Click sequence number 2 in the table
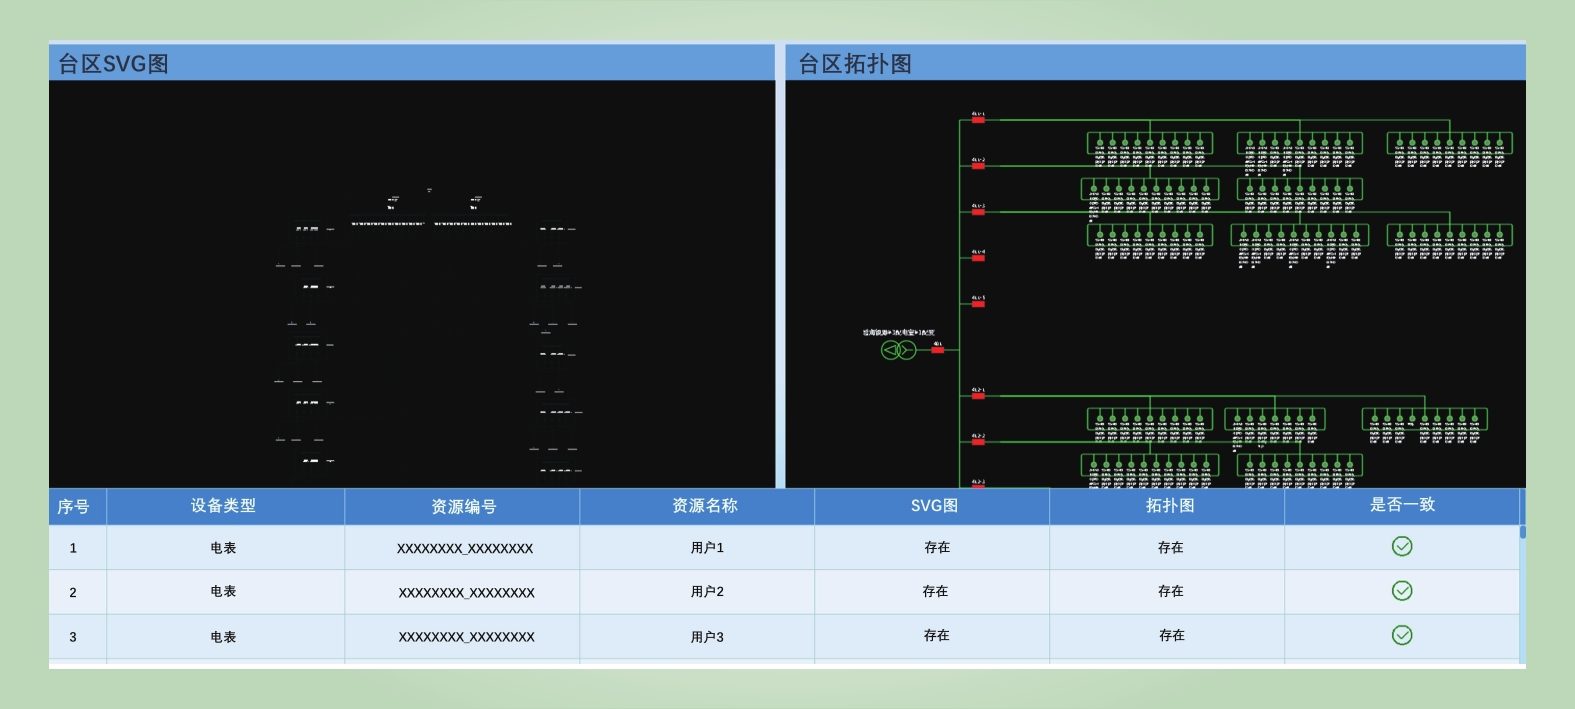1575x709 pixels. [x=72, y=593]
